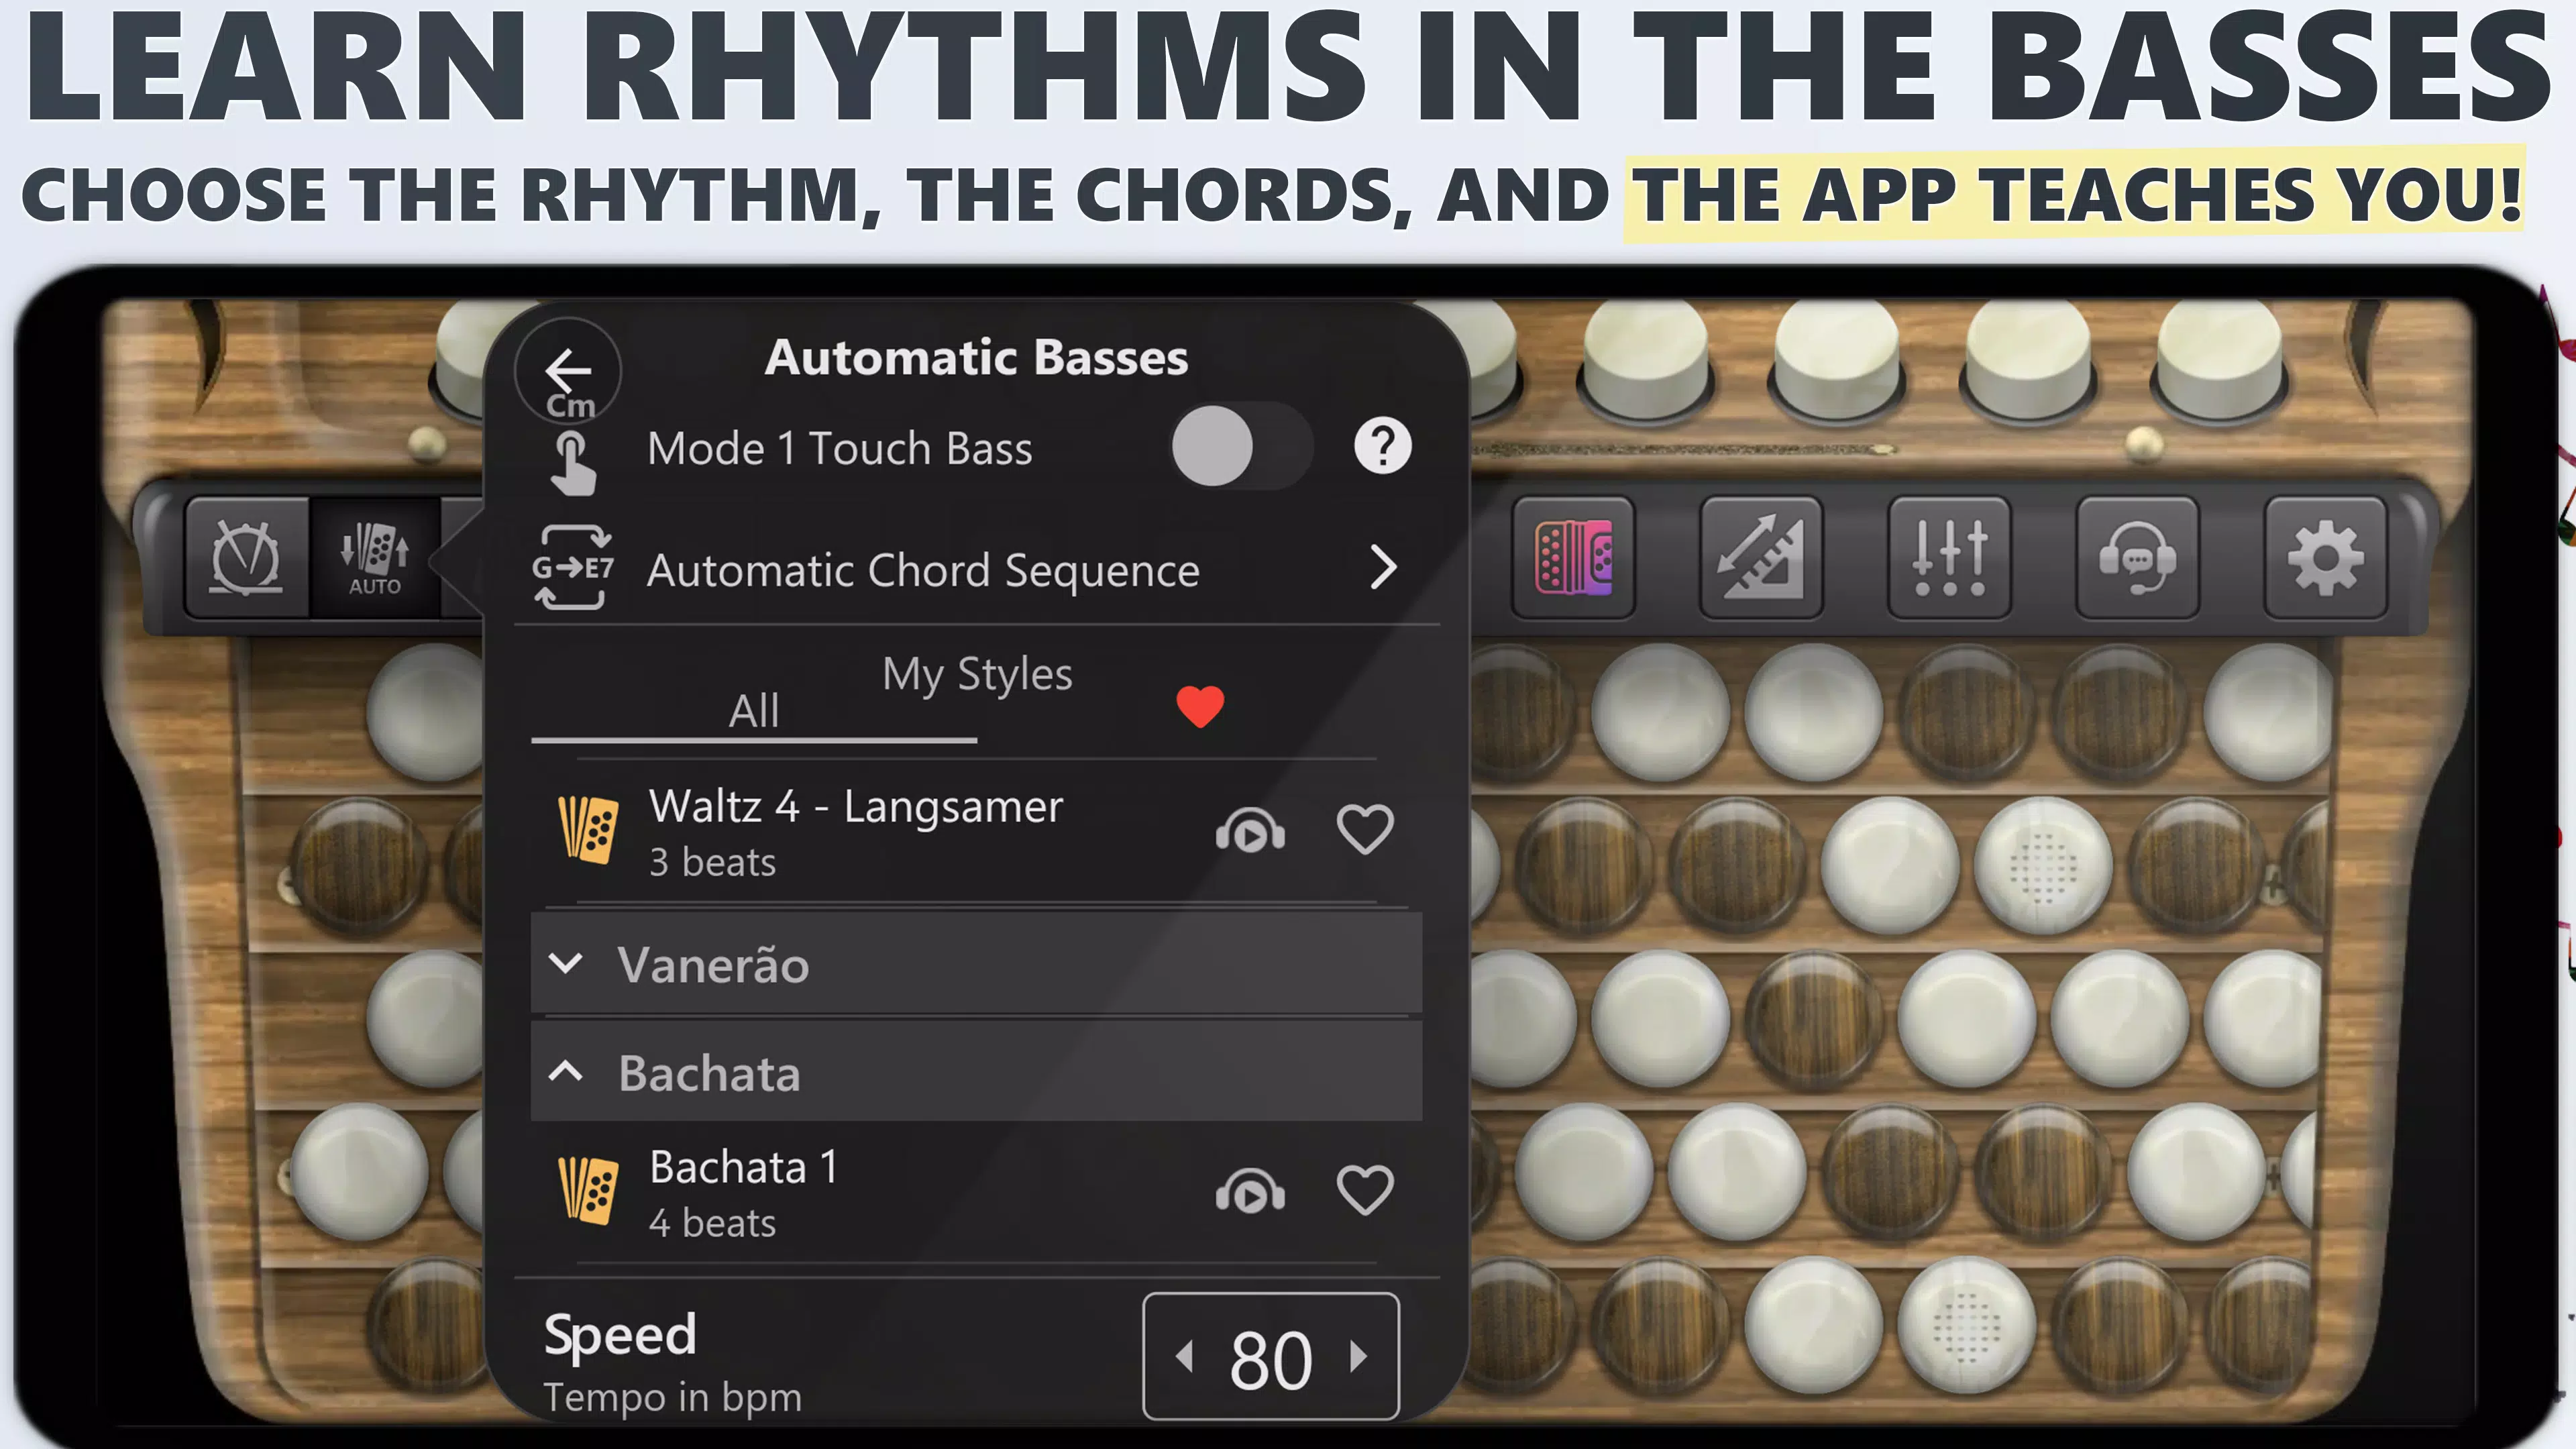Image resolution: width=2576 pixels, height=1449 pixels.
Task: Click the metronome/tempo icon
Action: click(x=246, y=553)
